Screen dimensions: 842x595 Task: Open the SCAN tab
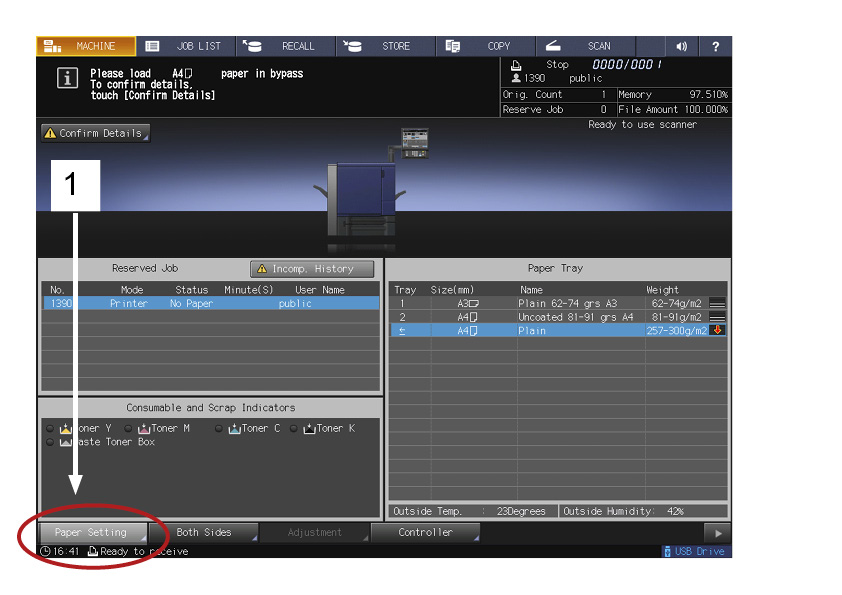[x=585, y=46]
